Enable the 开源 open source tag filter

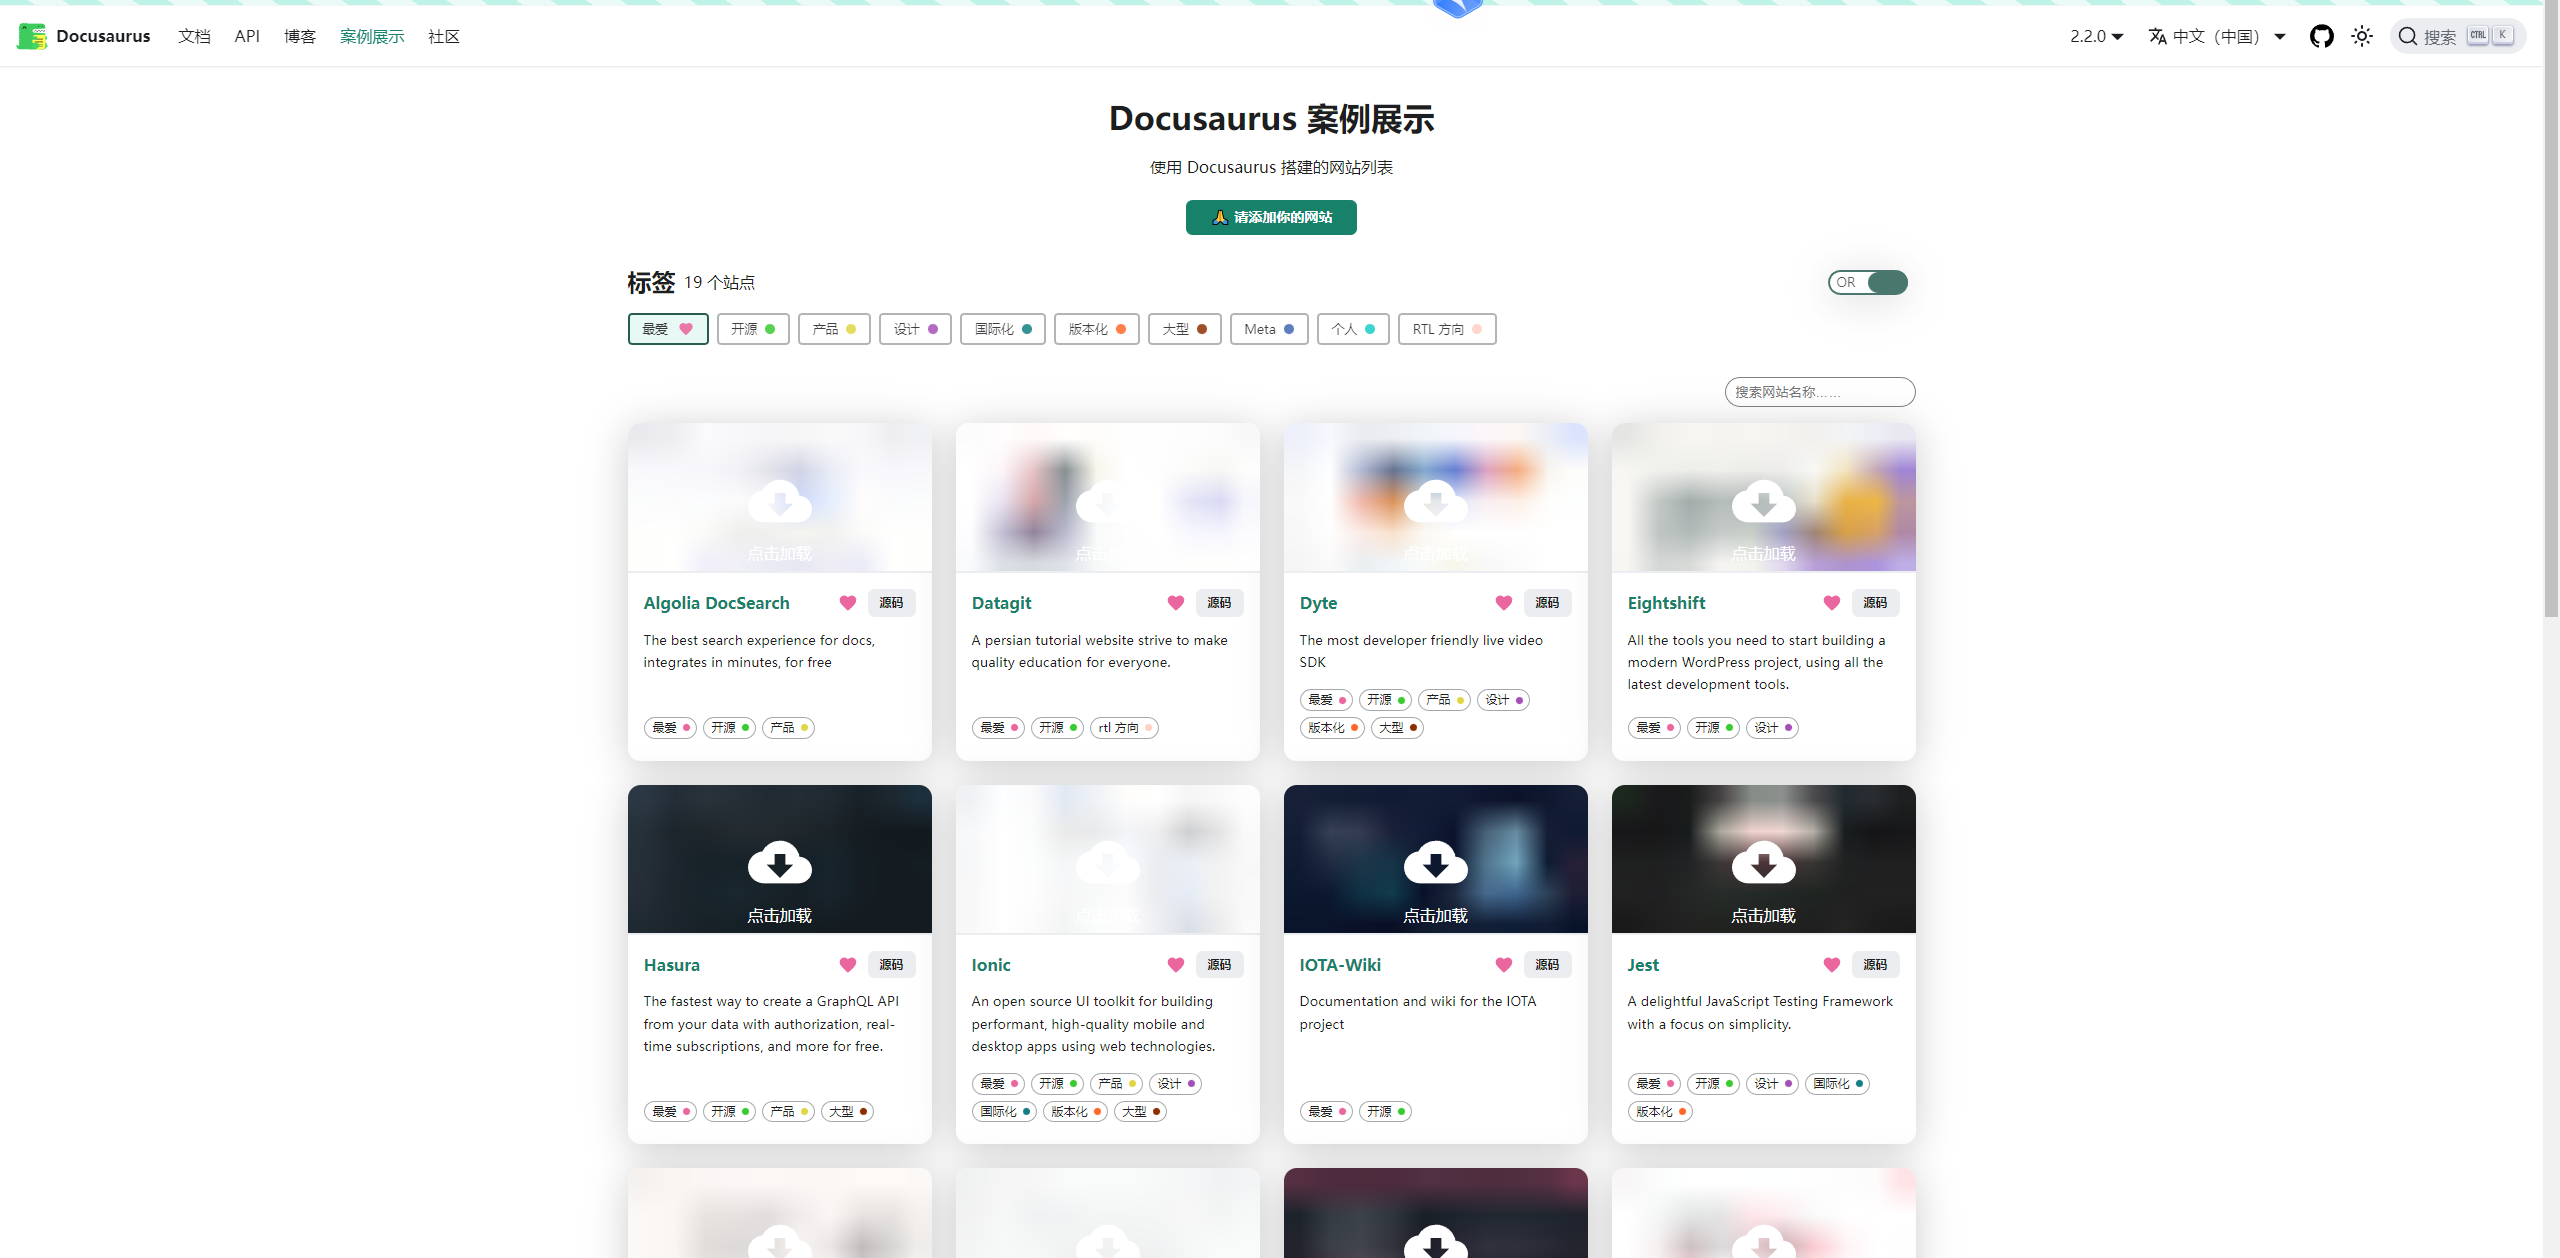[752, 329]
